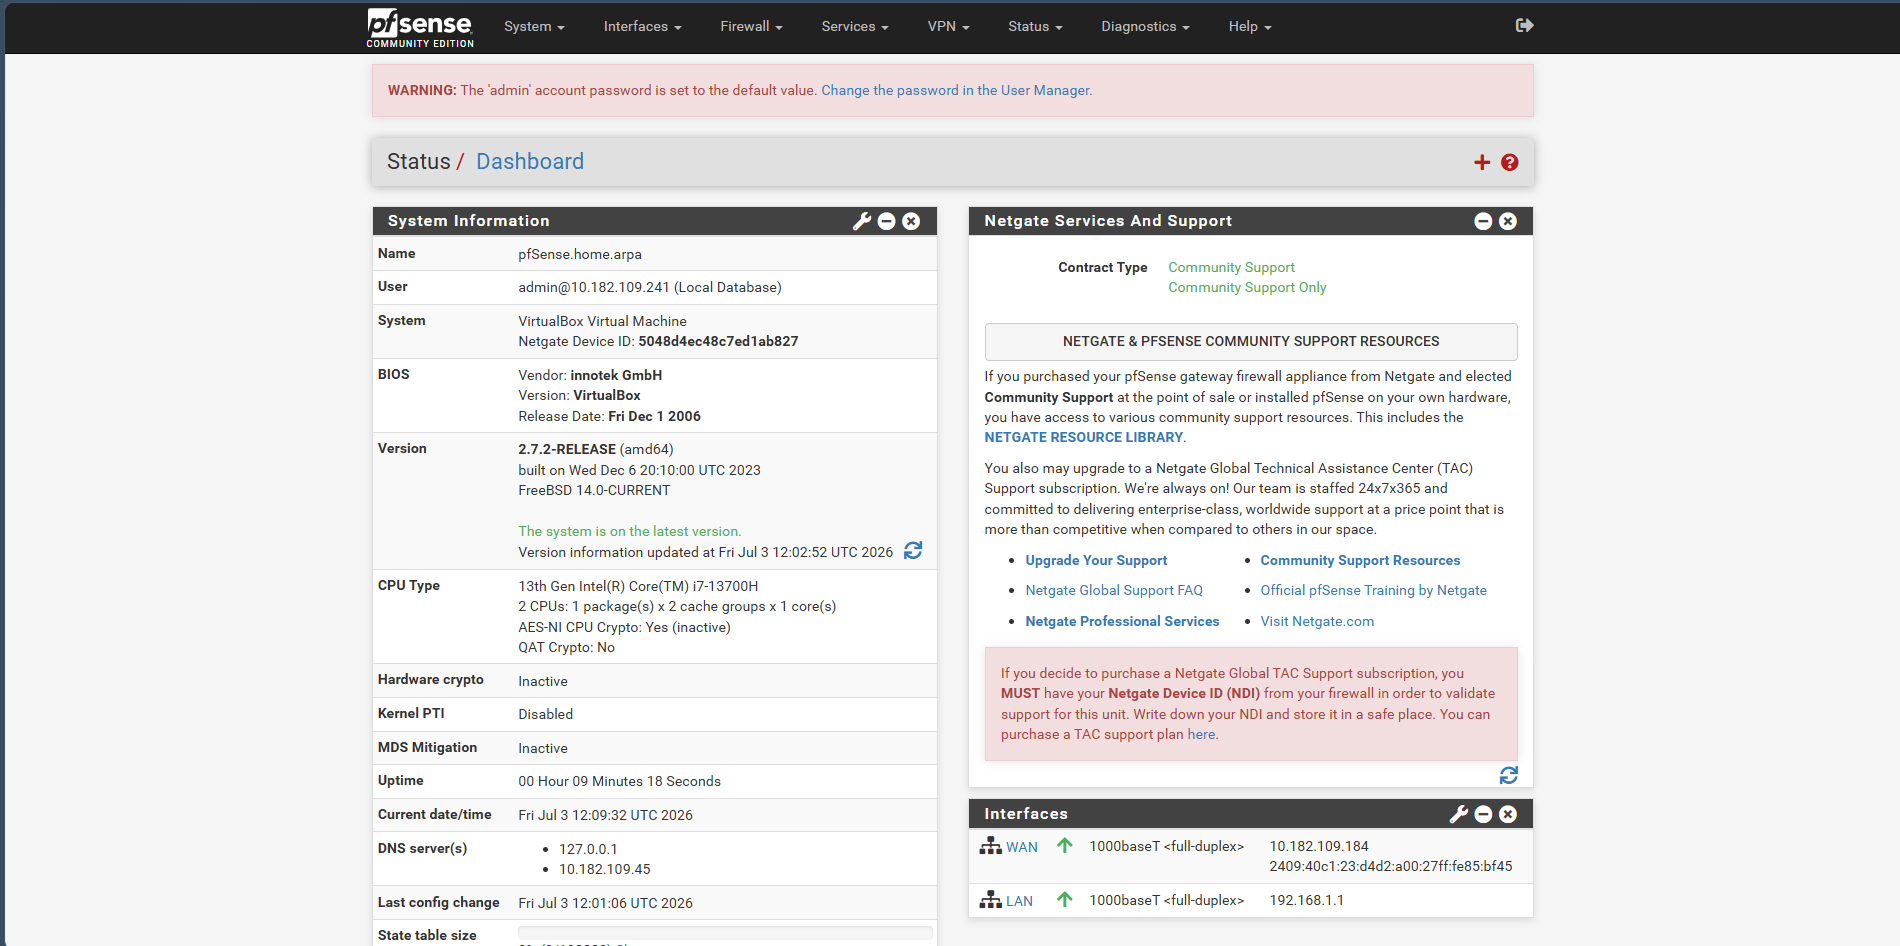Open the Interfaces menu in navbar

click(x=642, y=27)
